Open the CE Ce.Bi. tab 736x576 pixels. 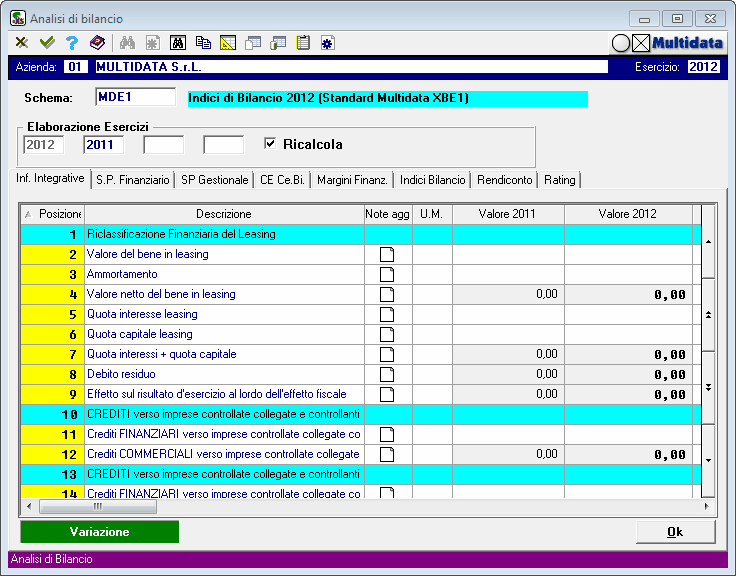pyautogui.click(x=282, y=180)
